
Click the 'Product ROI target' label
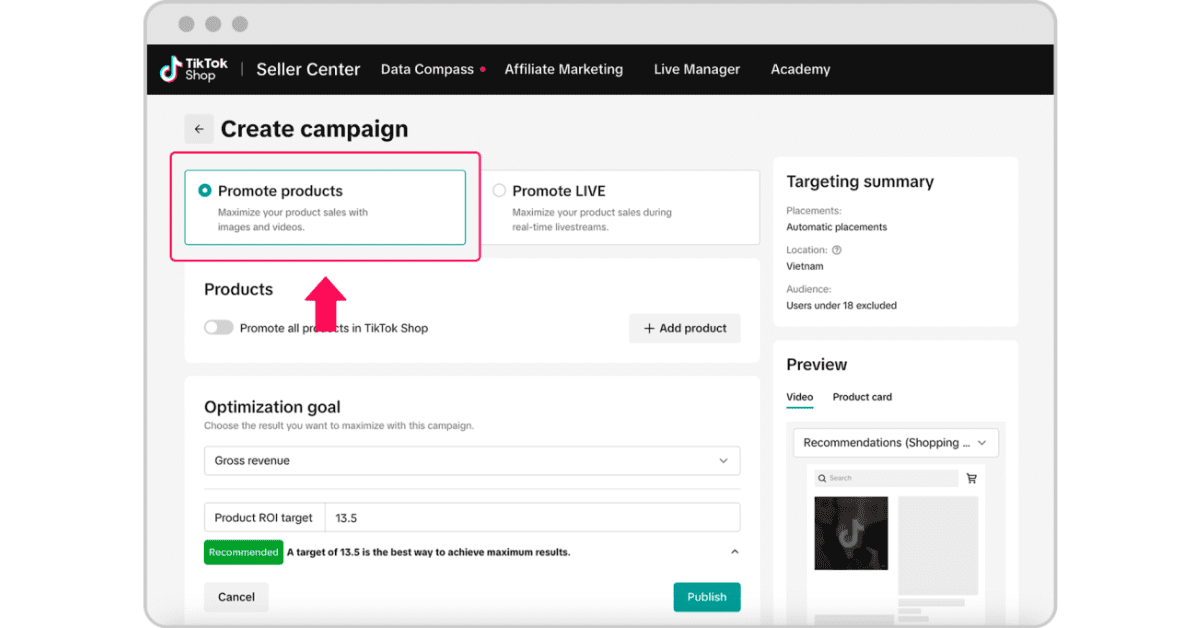pos(264,518)
